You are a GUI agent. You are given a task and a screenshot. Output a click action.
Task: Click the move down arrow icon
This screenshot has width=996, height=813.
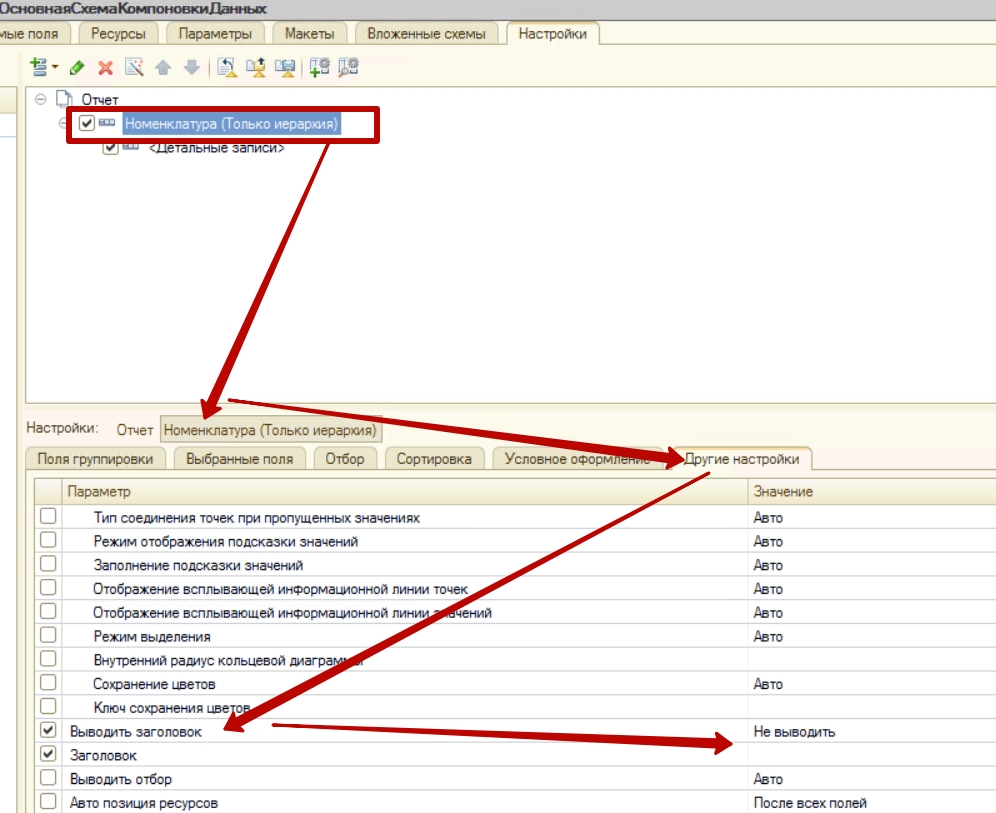191,68
